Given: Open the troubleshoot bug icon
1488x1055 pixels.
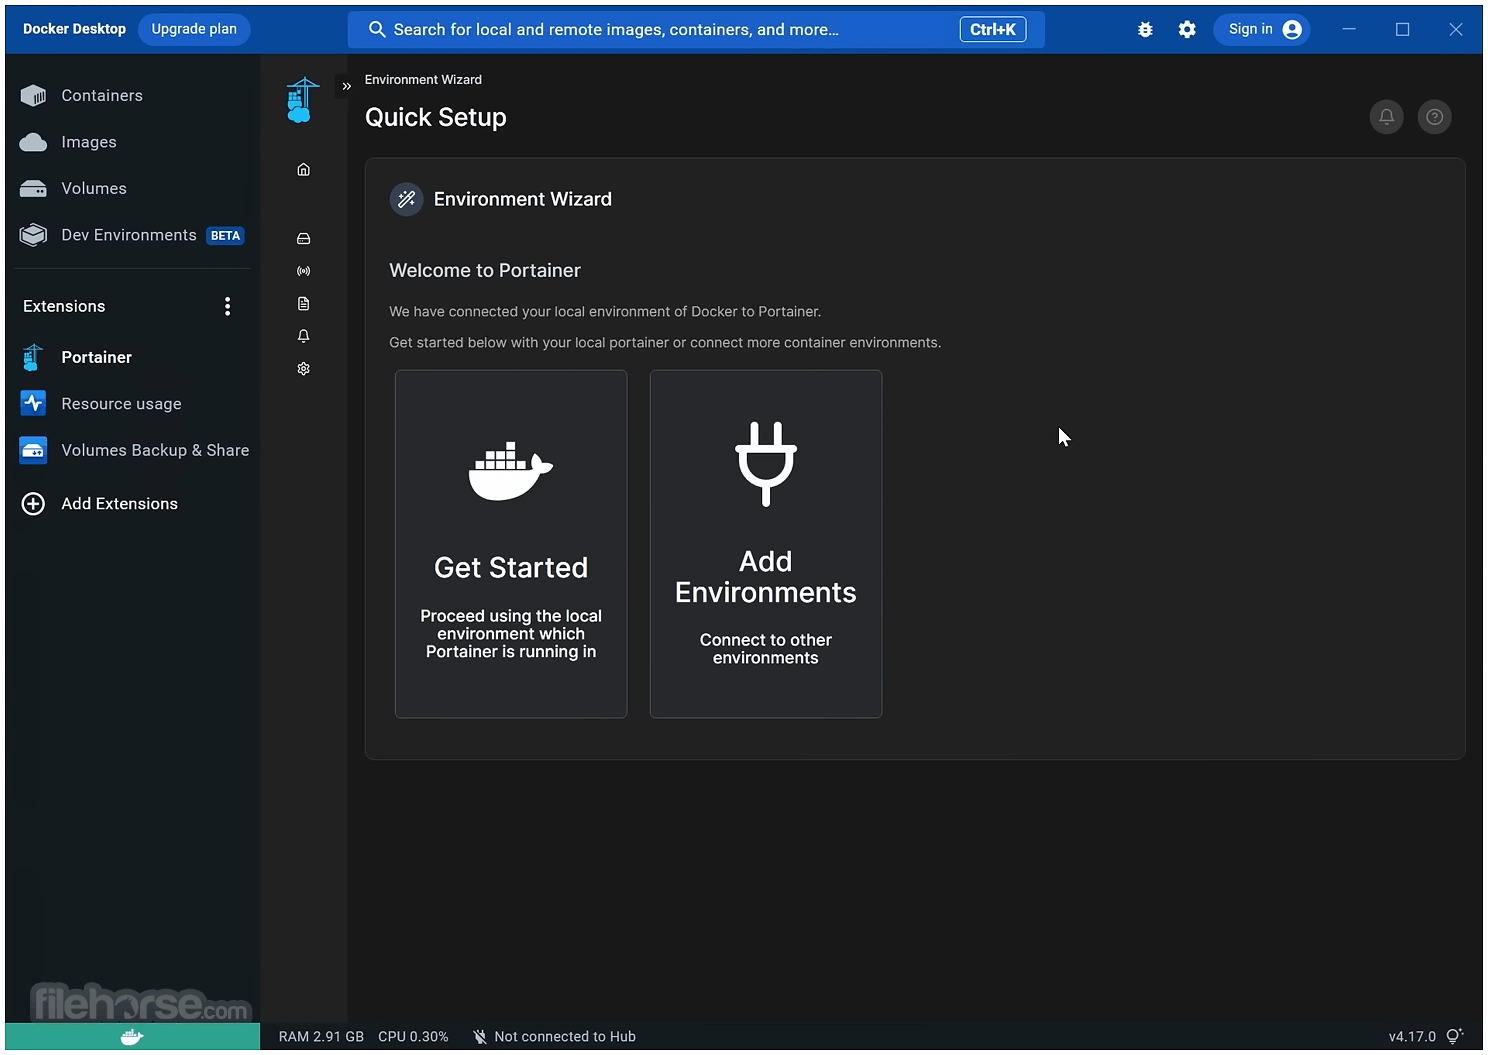Looking at the screenshot, I should (1145, 30).
